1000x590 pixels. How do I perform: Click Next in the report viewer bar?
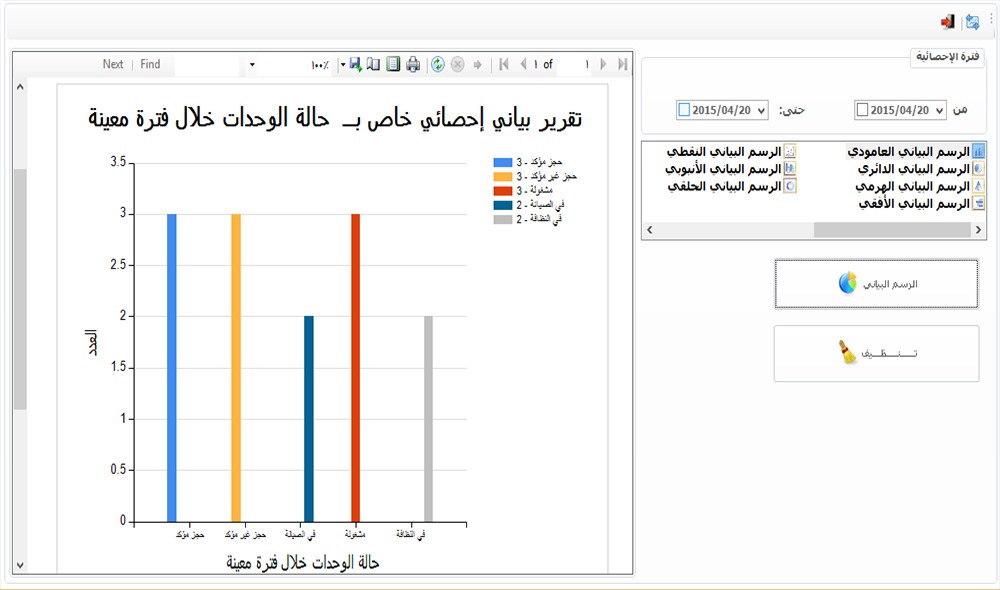click(x=113, y=63)
